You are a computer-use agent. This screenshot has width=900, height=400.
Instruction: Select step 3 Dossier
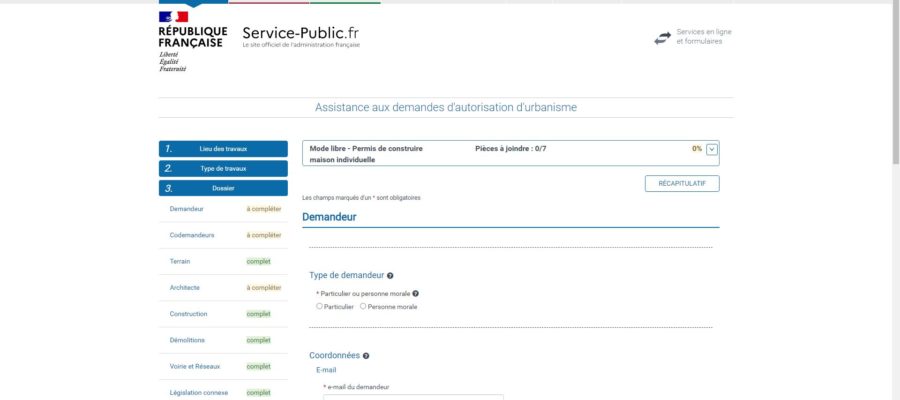click(223, 188)
